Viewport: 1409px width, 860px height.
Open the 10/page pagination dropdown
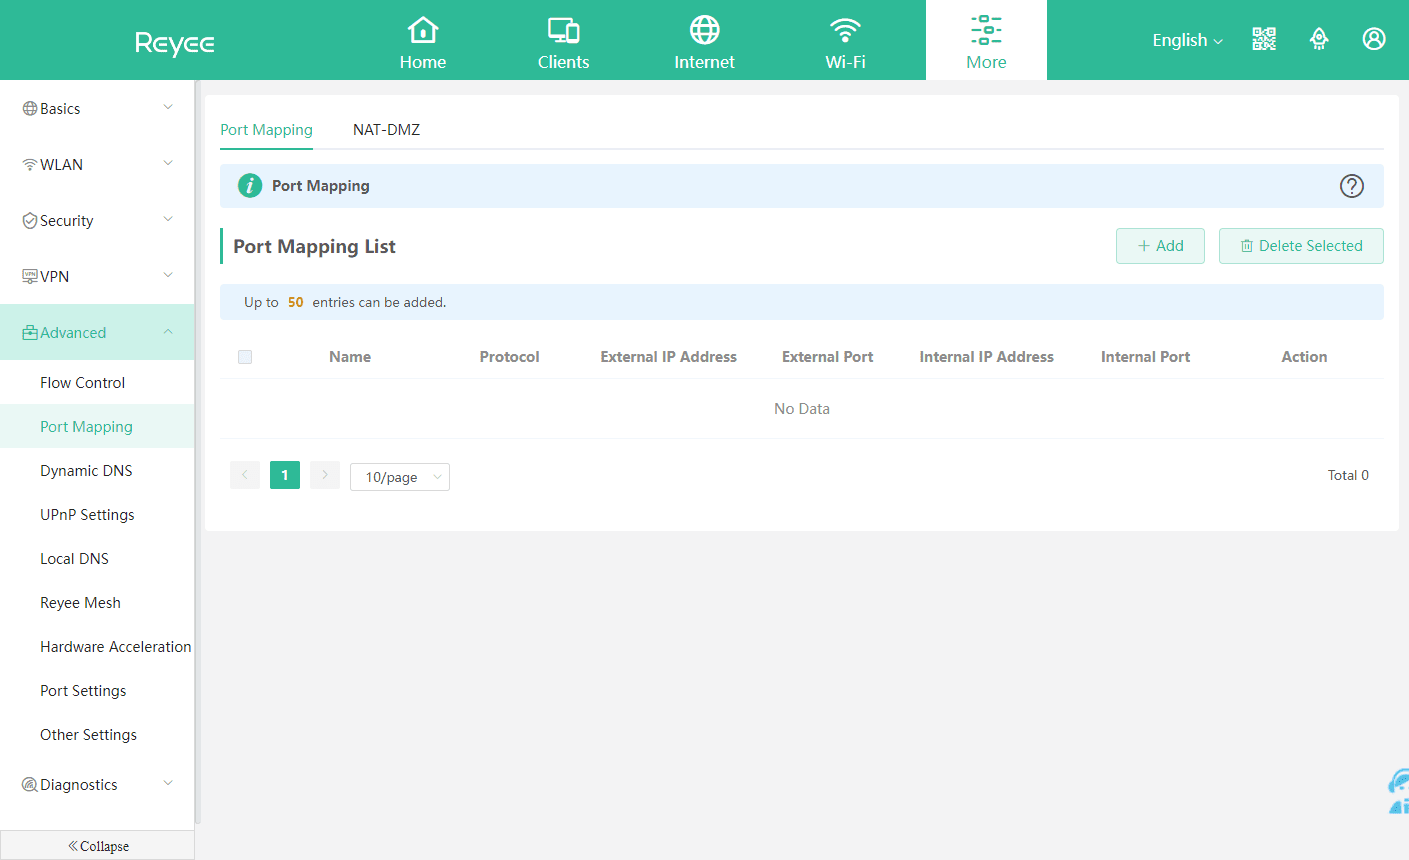coord(400,477)
